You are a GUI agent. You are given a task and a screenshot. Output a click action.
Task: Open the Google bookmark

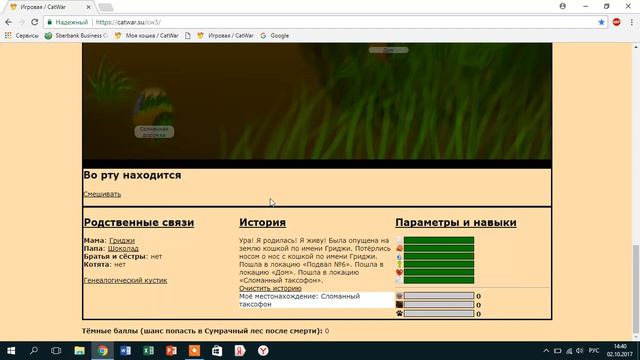tap(274, 36)
